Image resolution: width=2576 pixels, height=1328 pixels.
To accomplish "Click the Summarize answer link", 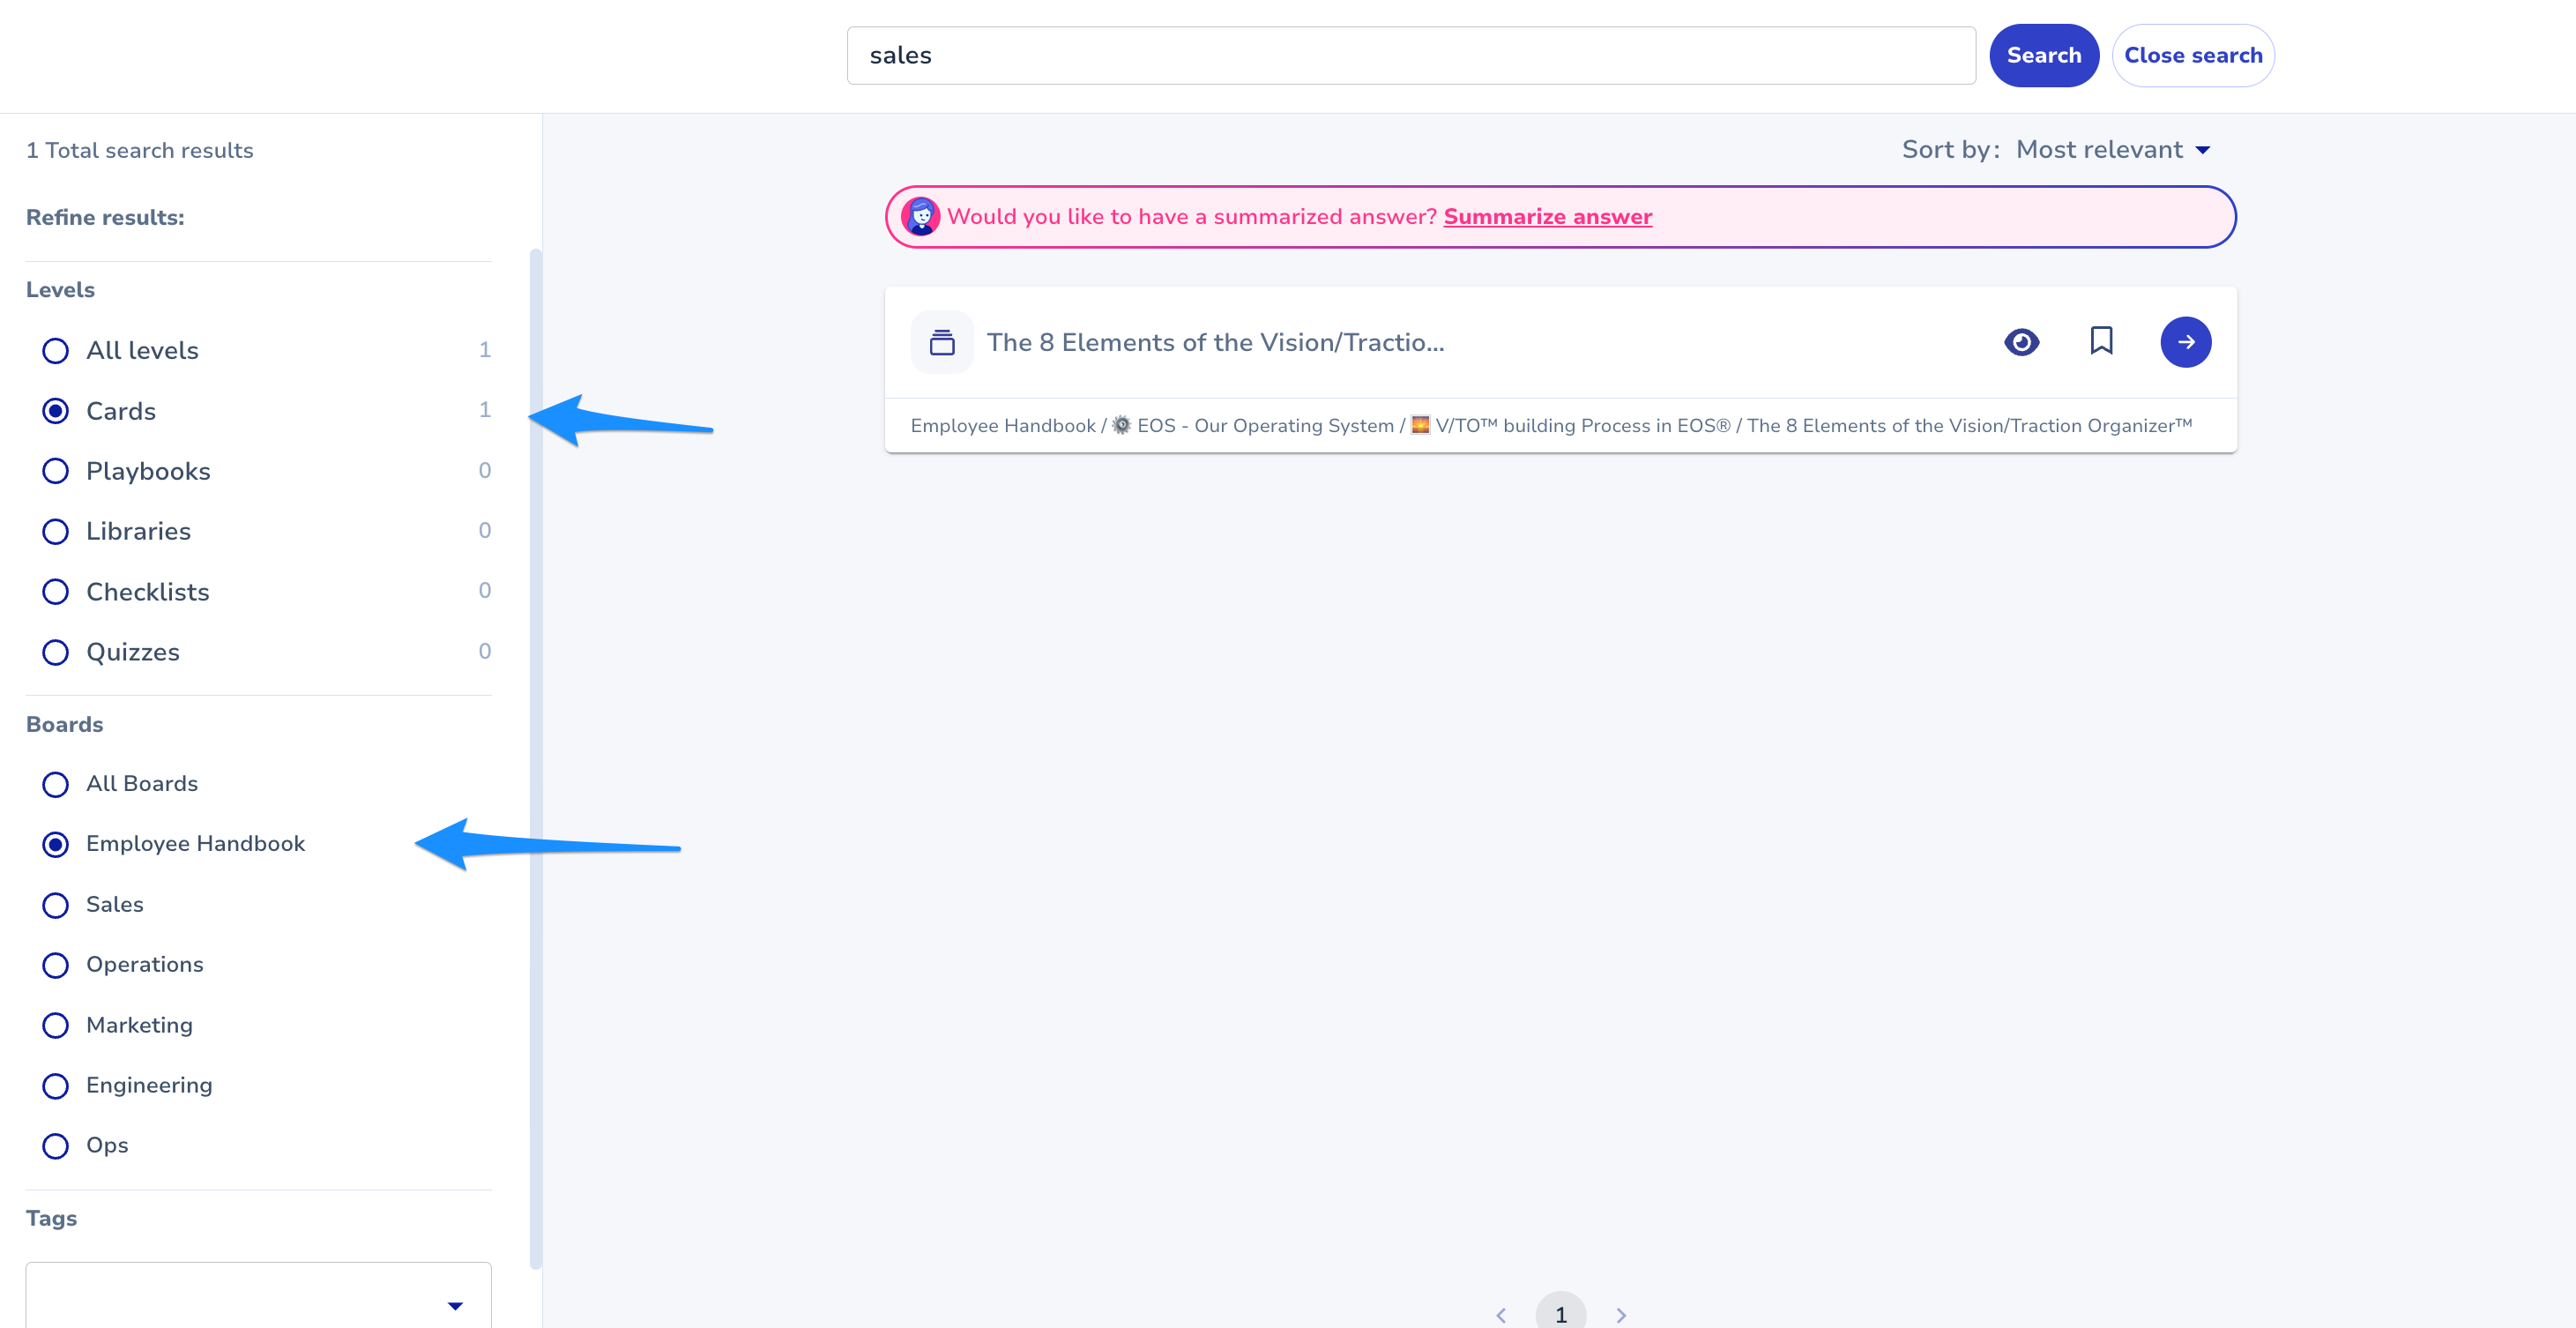I will click(x=1547, y=217).
